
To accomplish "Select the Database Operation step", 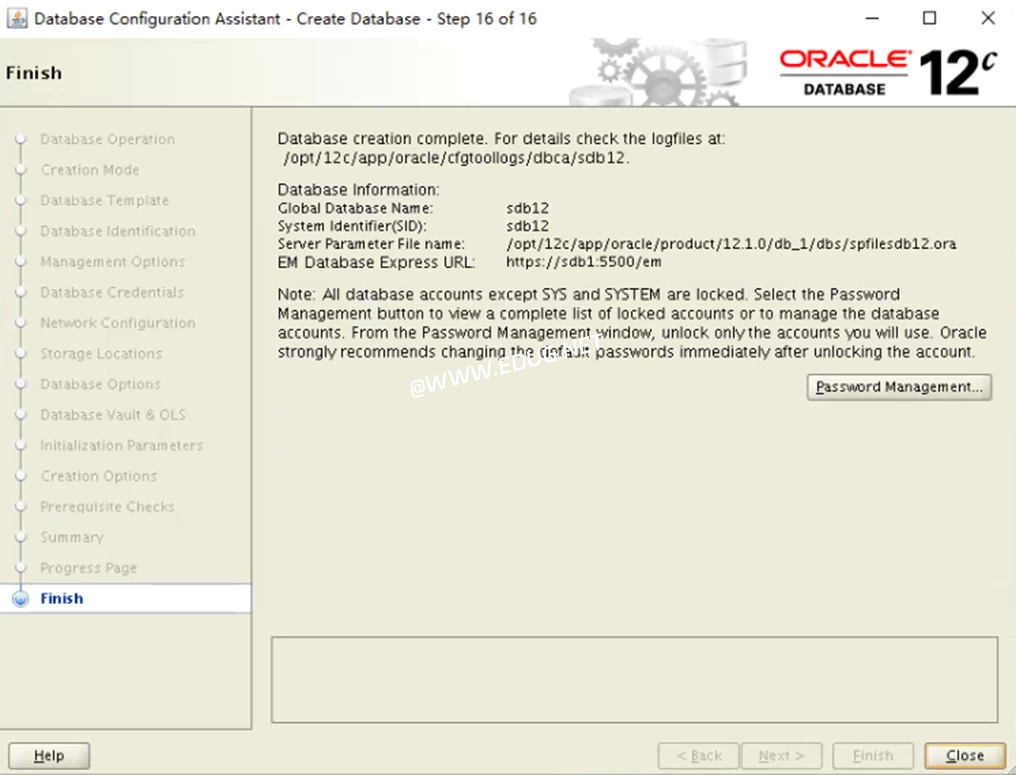I will [108, 139].
